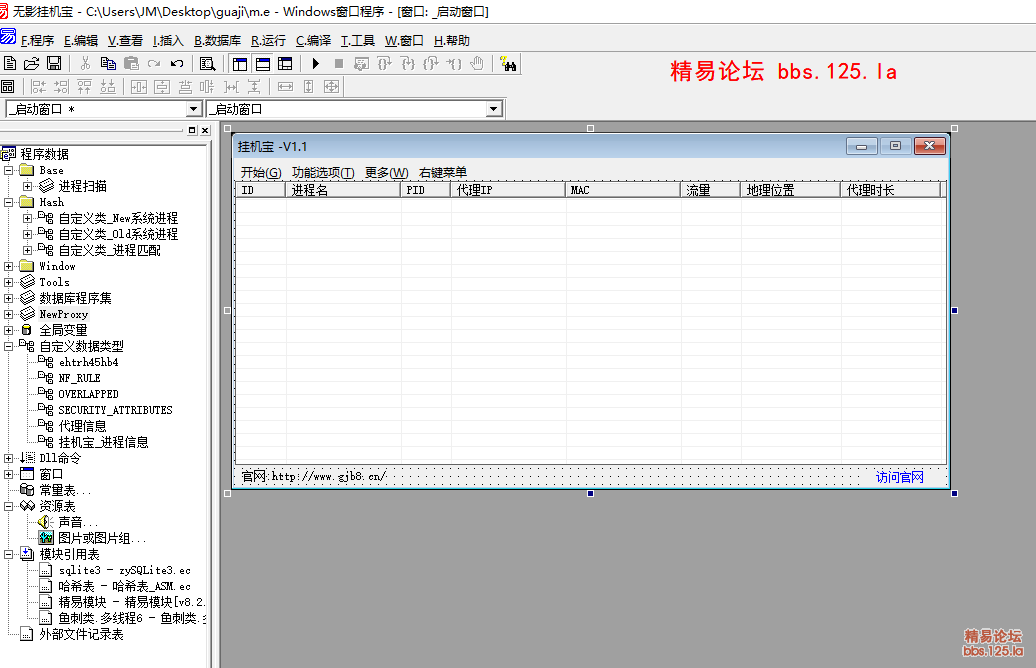Open the T.工具 menu

pos(357,40)
